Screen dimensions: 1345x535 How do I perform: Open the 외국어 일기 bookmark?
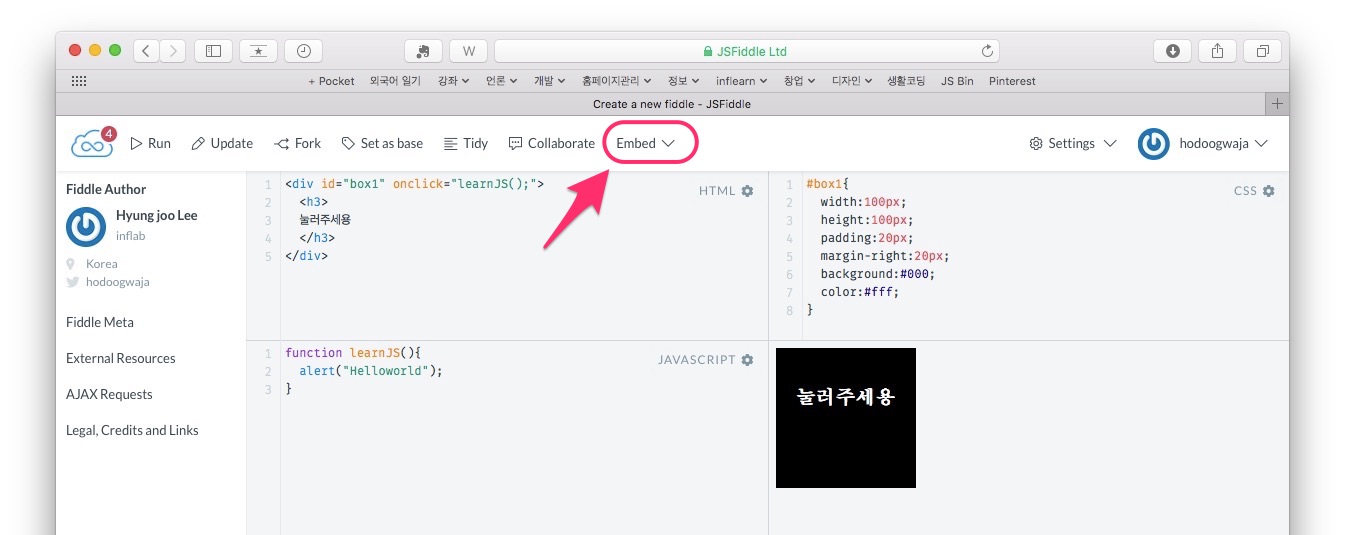pos(397,81)
